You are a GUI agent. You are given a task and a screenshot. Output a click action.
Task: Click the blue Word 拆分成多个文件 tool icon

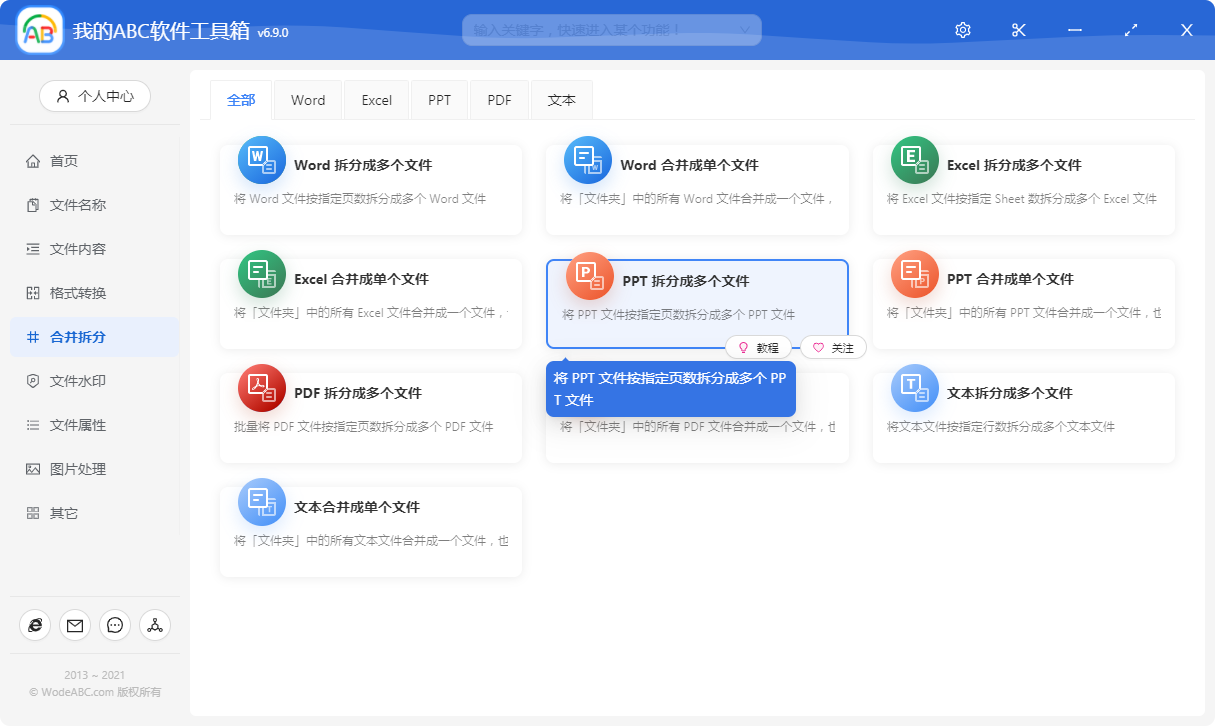point(261,160)
